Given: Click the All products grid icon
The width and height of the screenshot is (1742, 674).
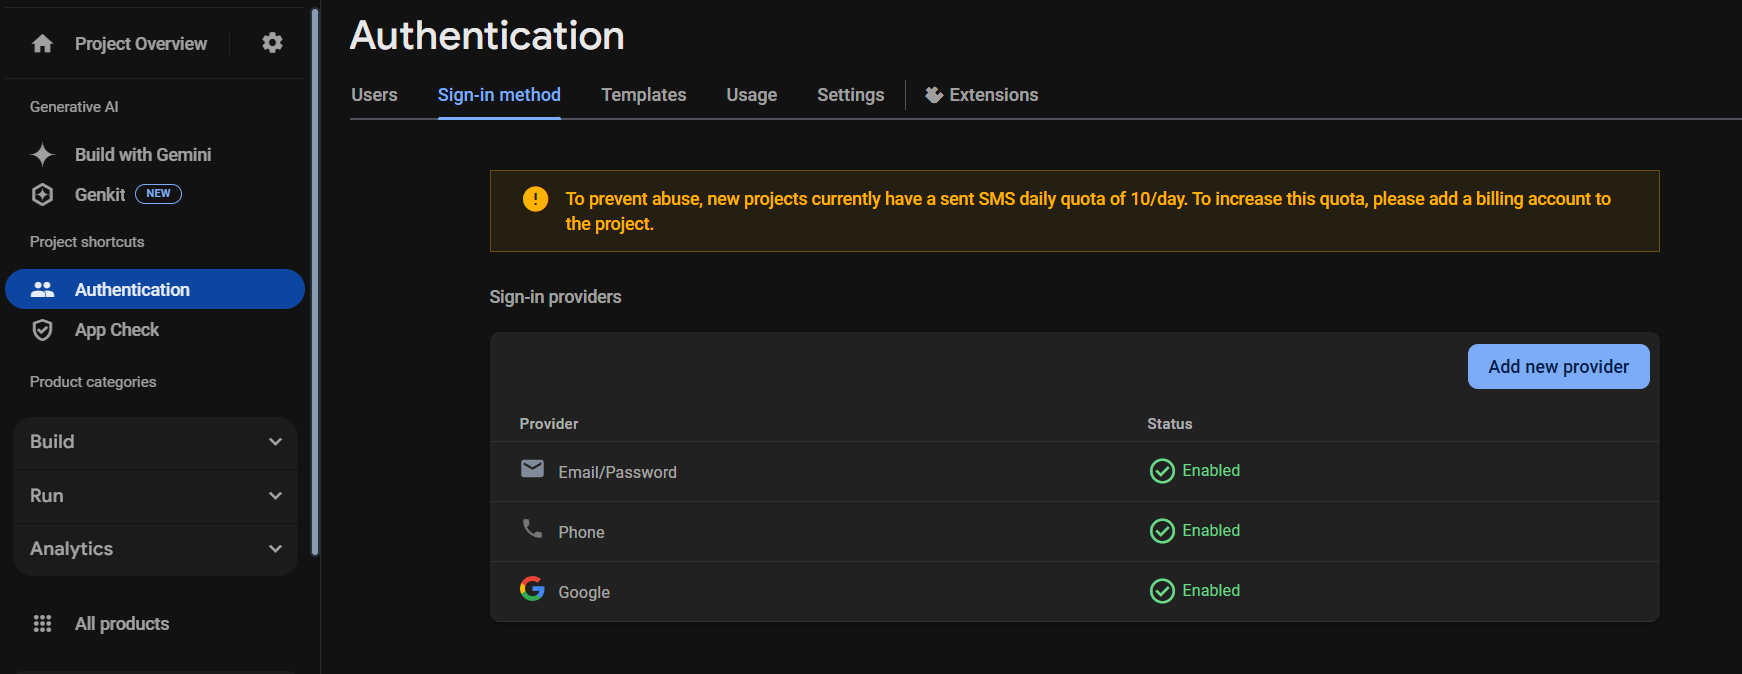Looking at the screenshot, I should point(42,624).
